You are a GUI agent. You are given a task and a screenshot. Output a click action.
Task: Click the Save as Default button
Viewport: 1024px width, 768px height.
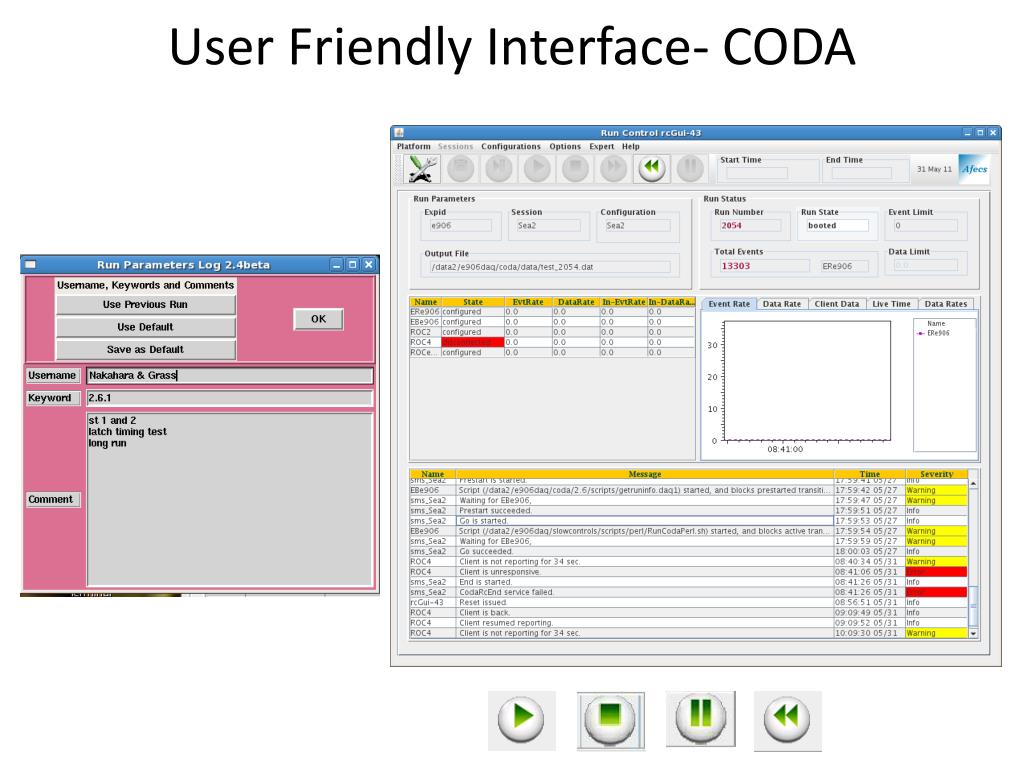pyautogui.click(x=145, y=349)
